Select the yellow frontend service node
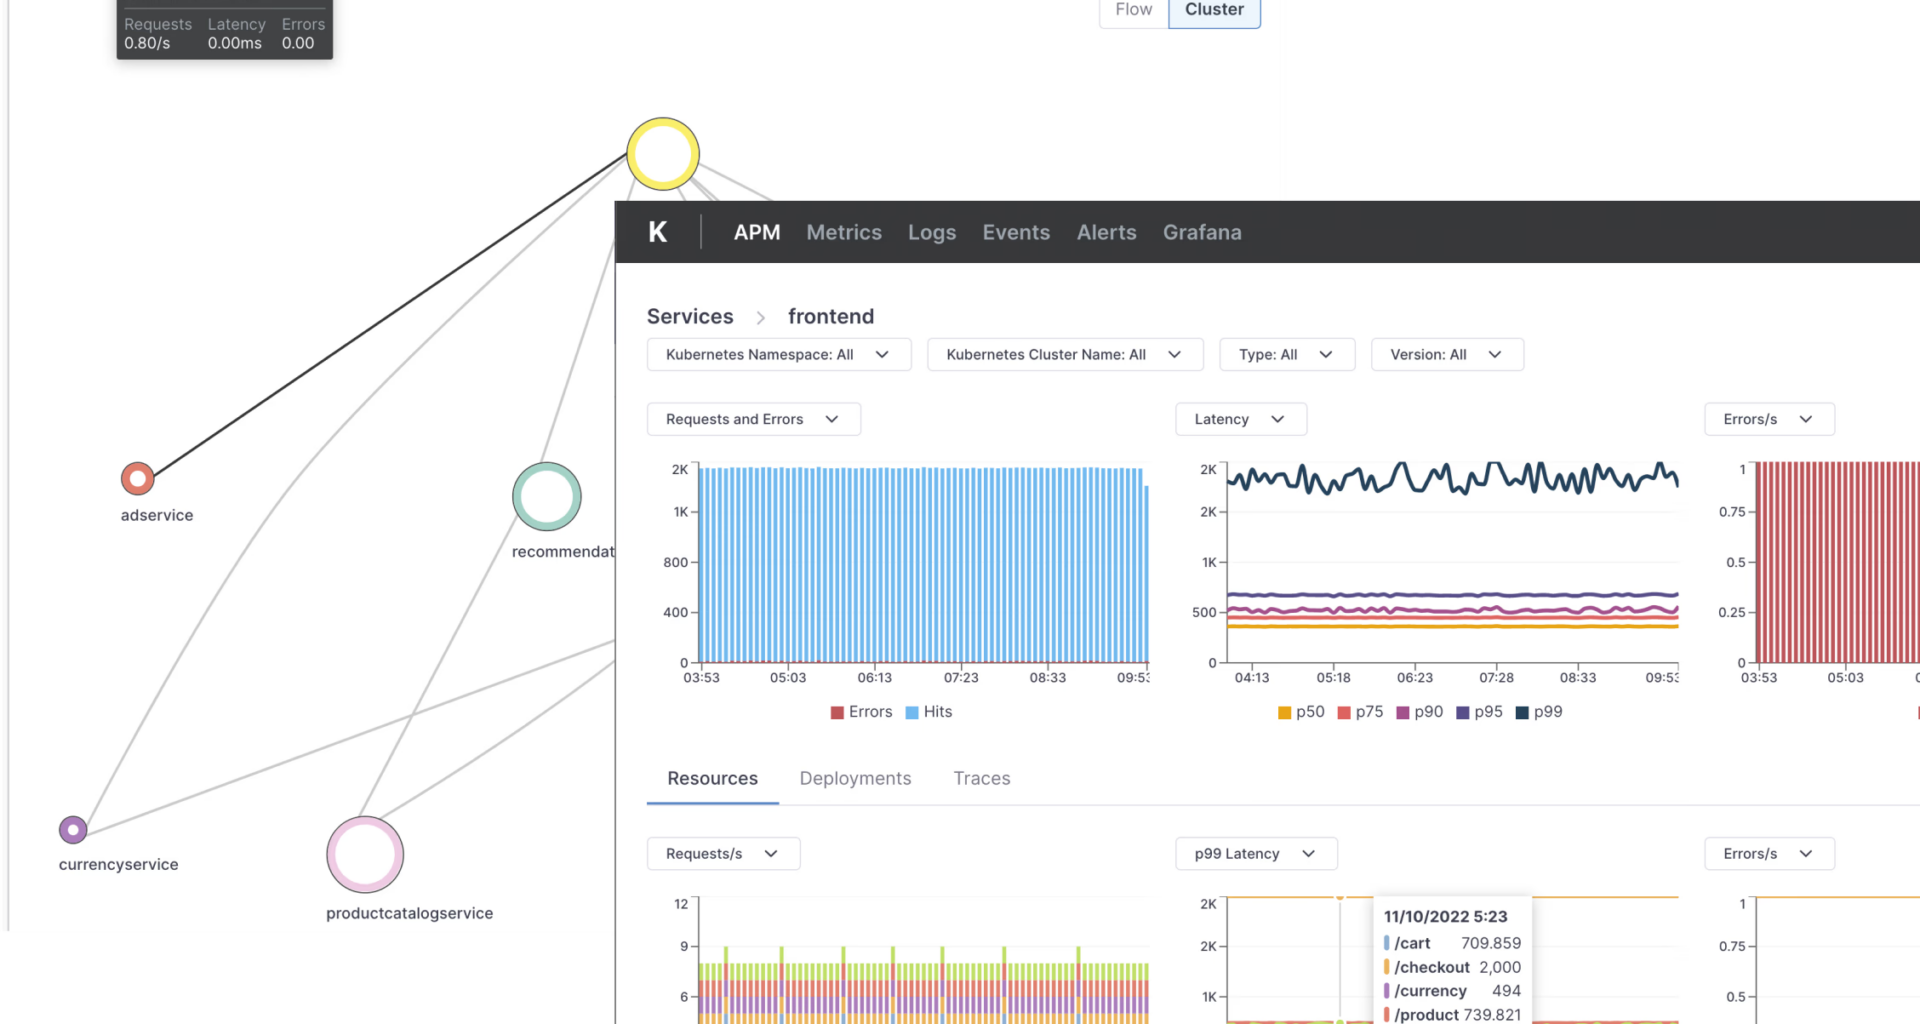 [663, 154]
